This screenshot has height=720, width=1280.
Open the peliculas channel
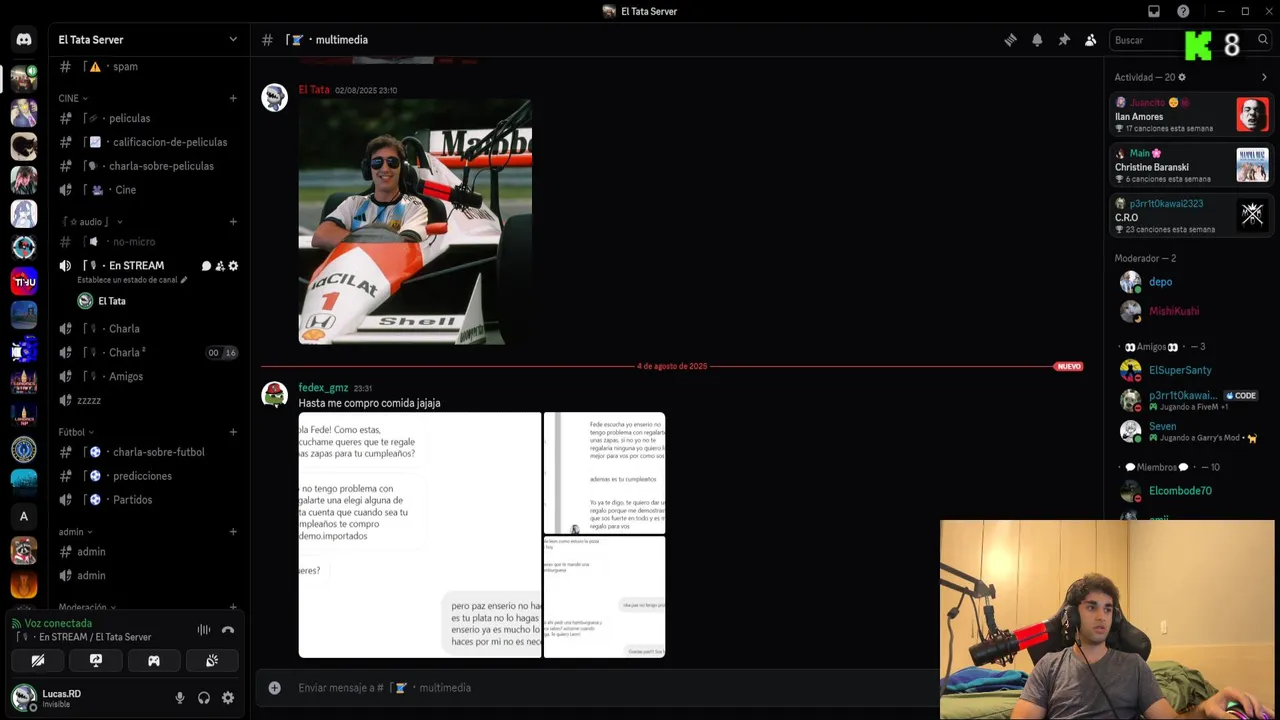[149, 118]
